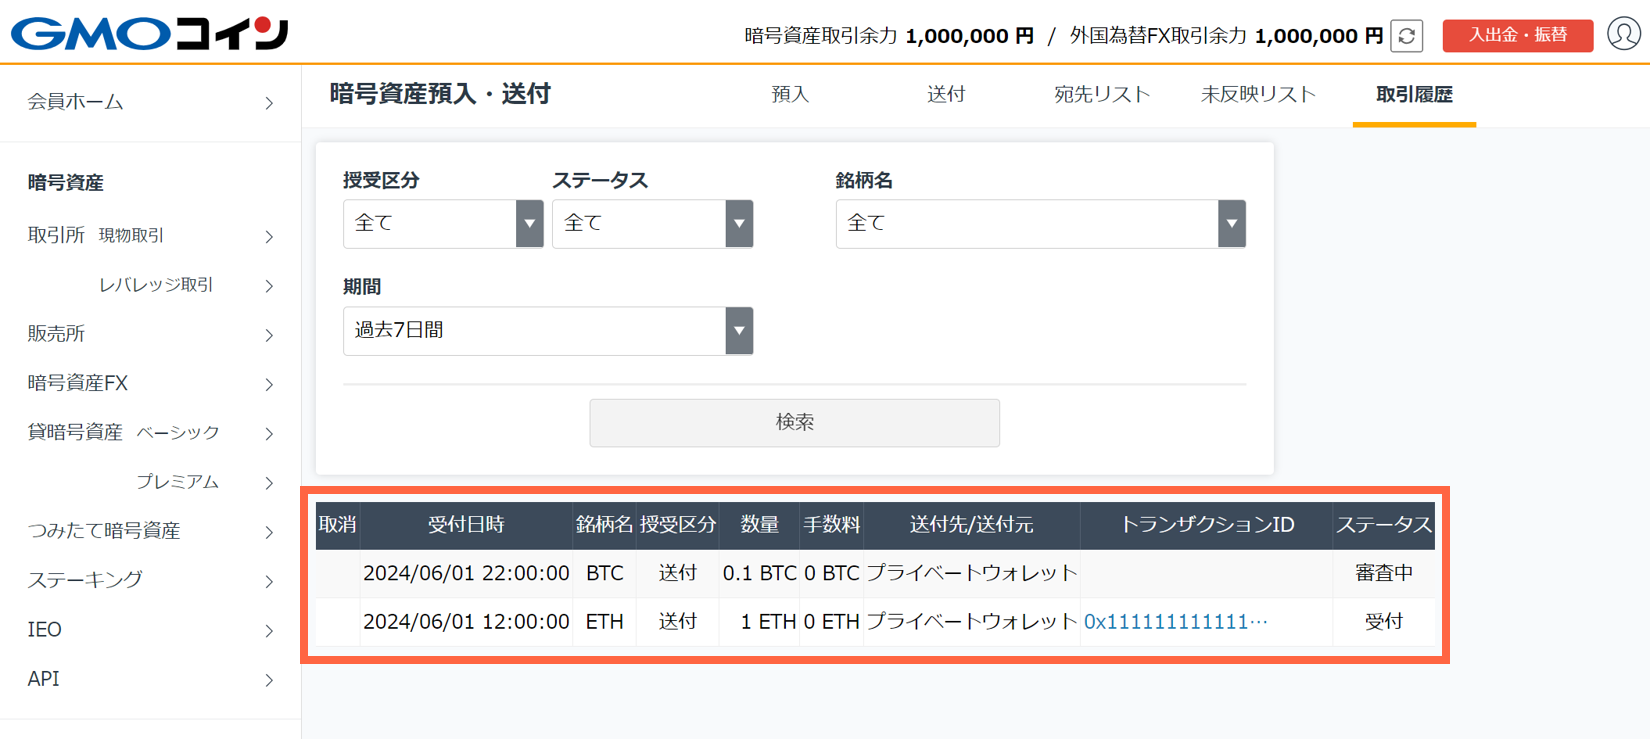
Task: Refresh trading balance with reload icon
Action: pos(1407,36)
